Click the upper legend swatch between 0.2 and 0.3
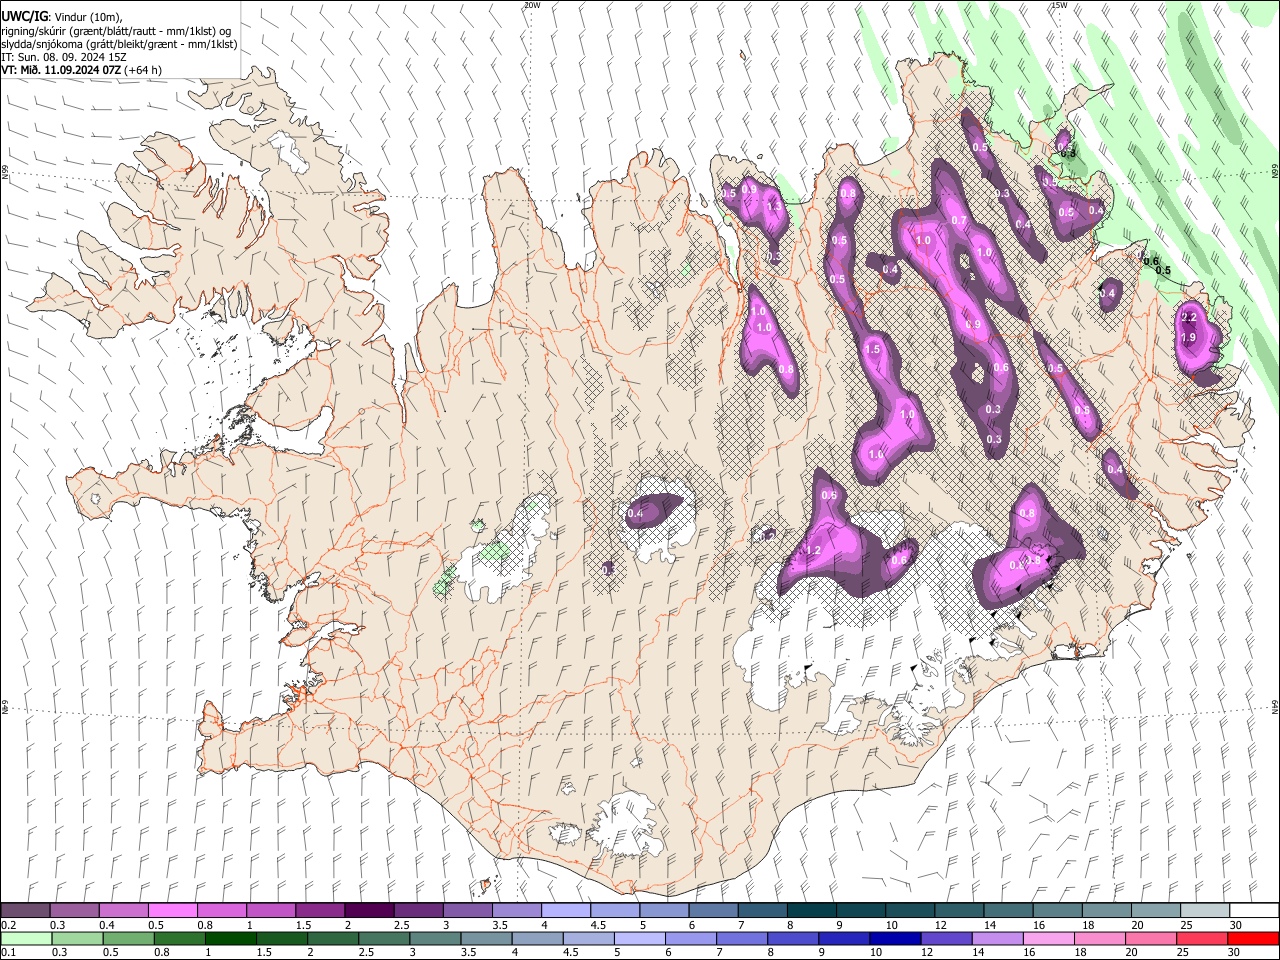The width and height of the screenshot is (1280, 960). click(25, 910)
